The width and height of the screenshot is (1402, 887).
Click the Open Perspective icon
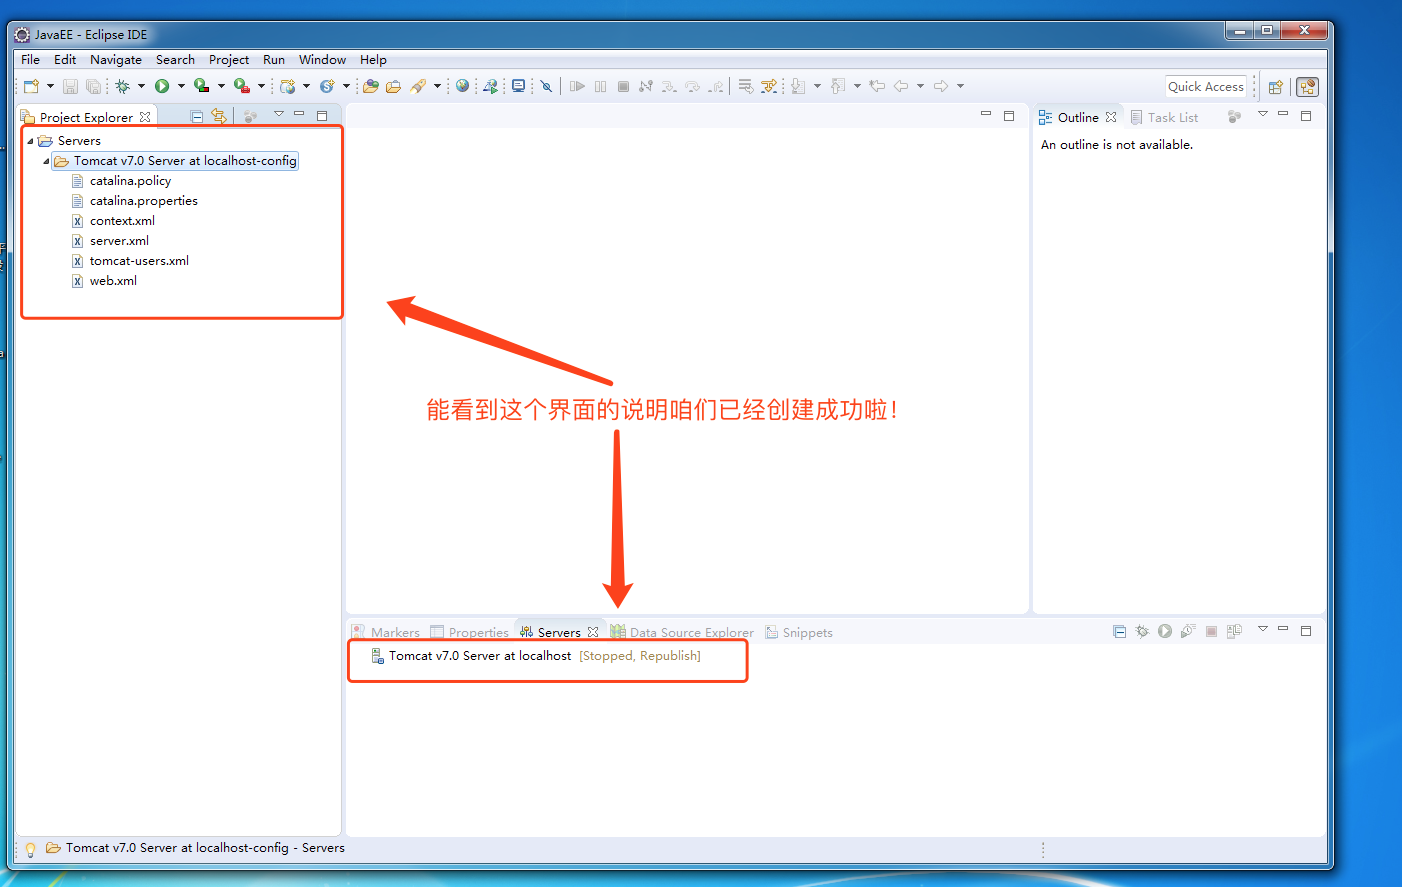pyautogui.click(x=1275, y=87)
